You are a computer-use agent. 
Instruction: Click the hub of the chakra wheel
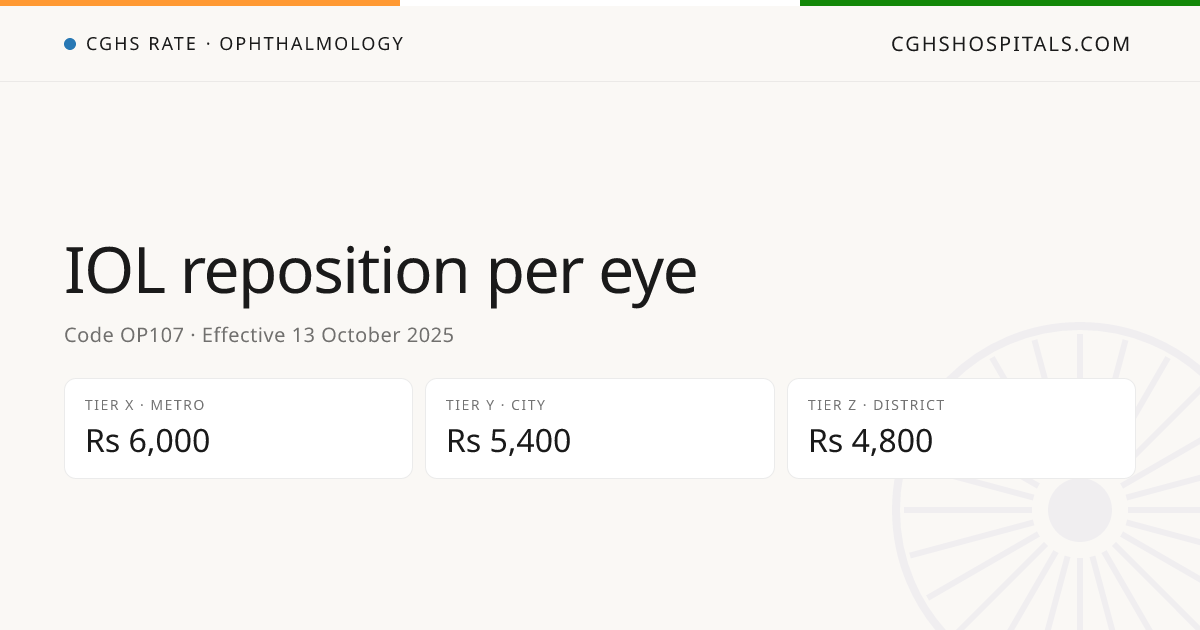tap(1080, 510)
